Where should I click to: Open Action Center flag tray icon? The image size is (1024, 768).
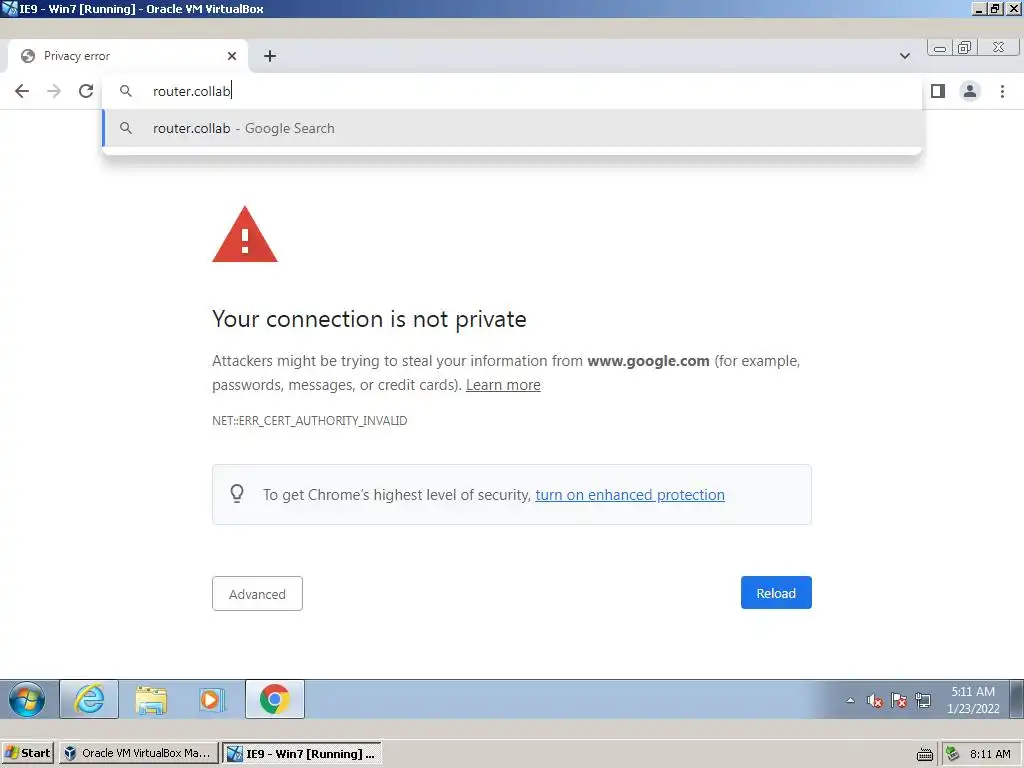pyautogui.click(x=899, y=701)
